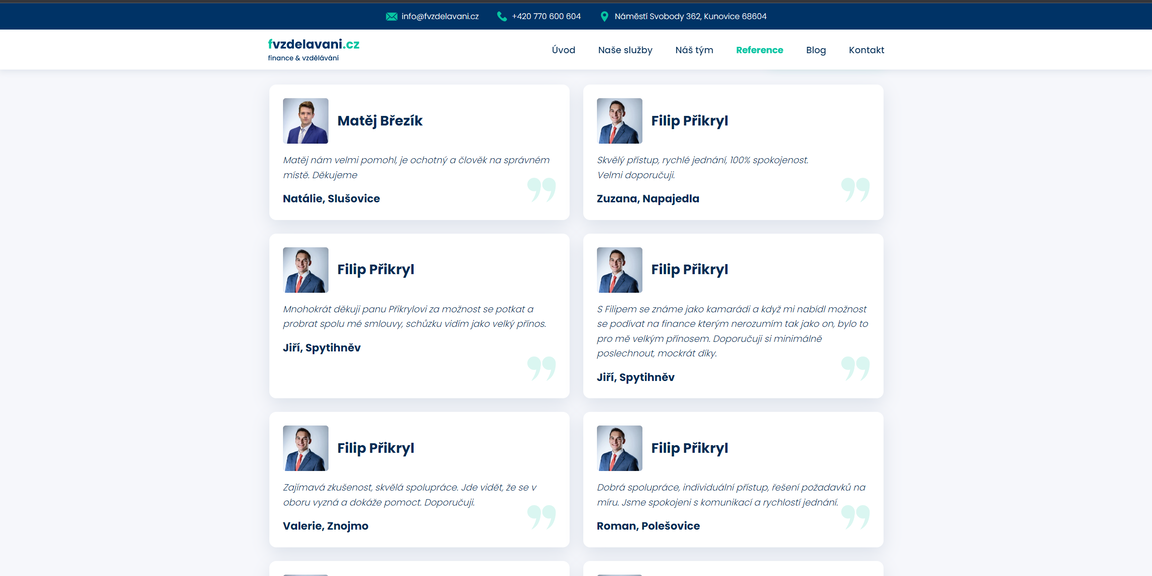Click the Matěj Březík name heading
Image resolution: width=1152 pixels, height=576 pixels.
click(x=380, y=121)
